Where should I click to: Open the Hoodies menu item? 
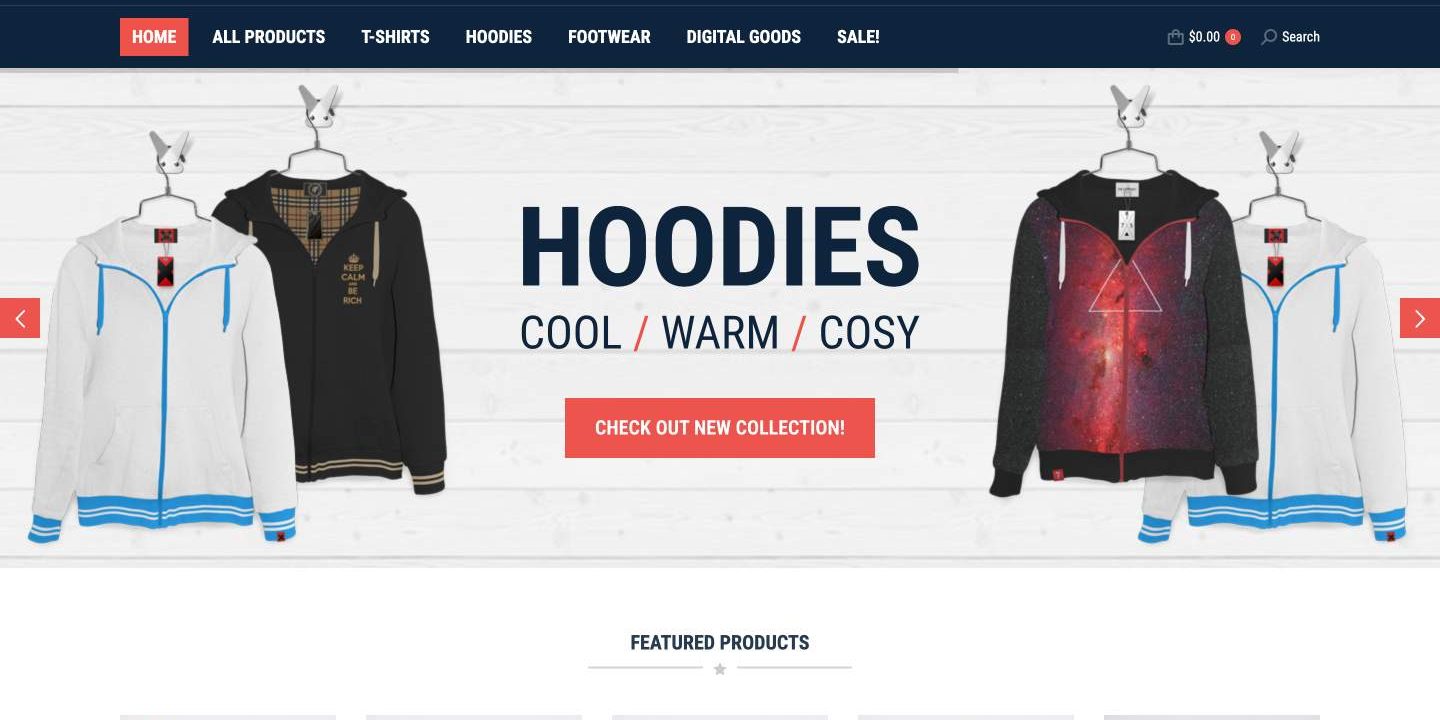pyautogui.click(x=499, y=37)
